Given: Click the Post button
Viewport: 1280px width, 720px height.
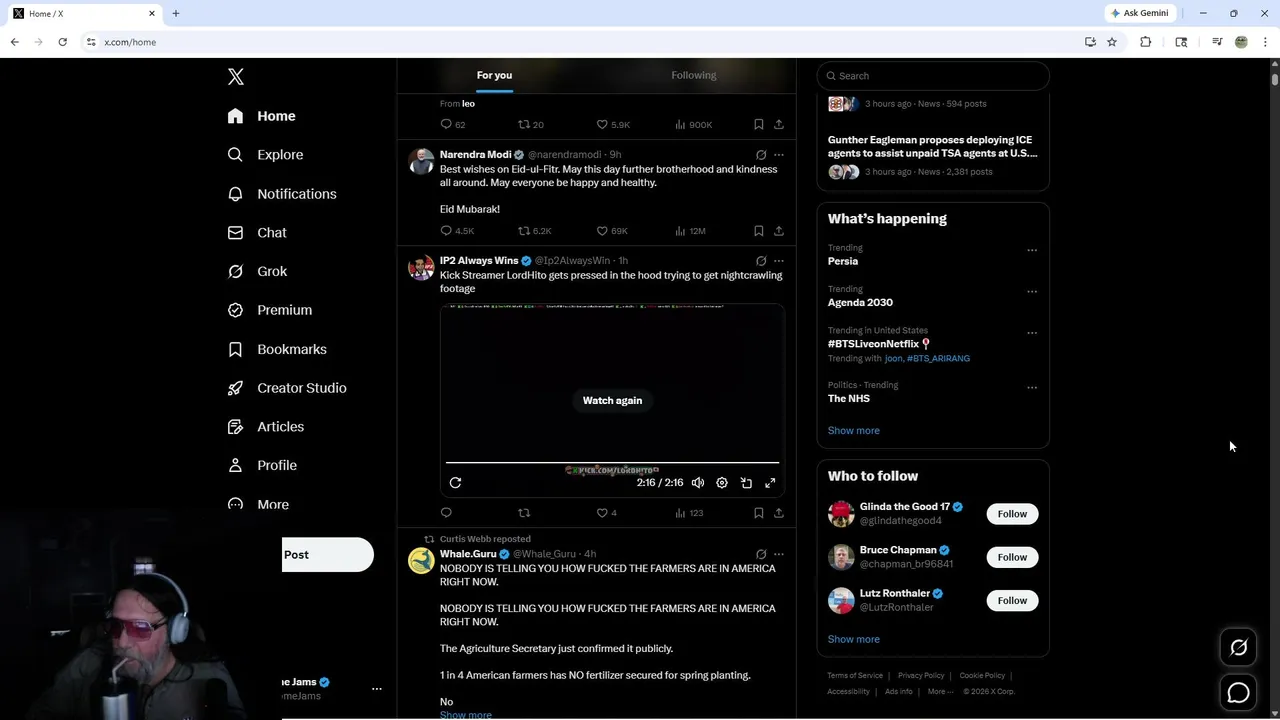Looking at the screenshot, I should (327, 555).
